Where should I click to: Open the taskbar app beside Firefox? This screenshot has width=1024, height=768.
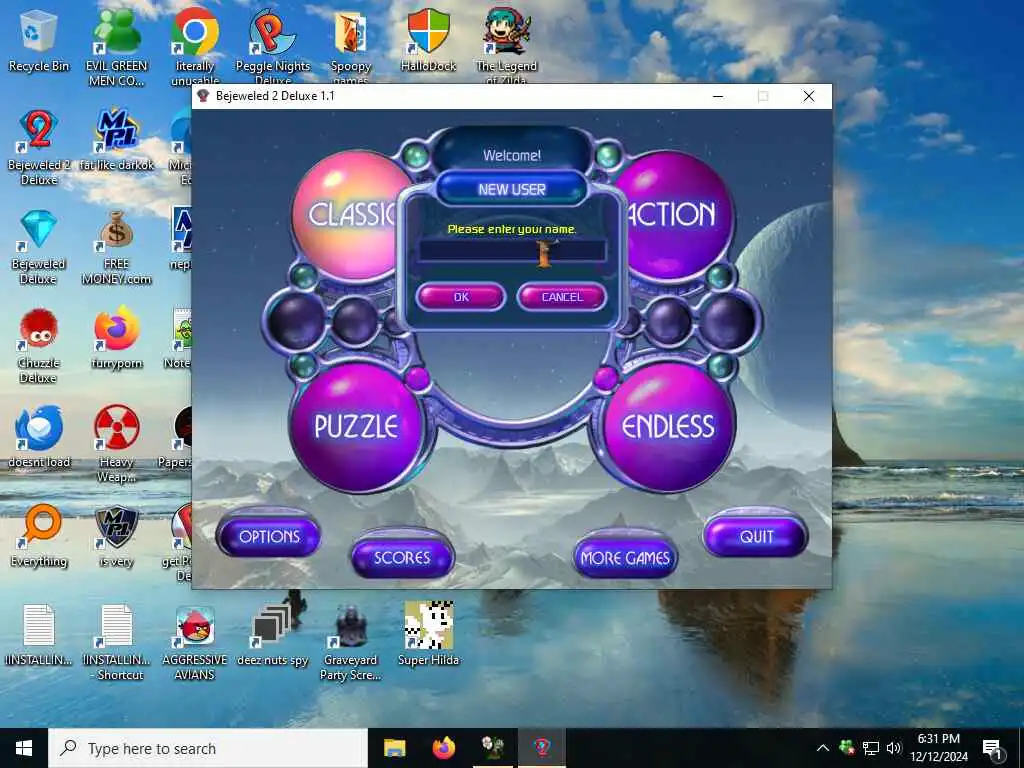coord(493,748)
